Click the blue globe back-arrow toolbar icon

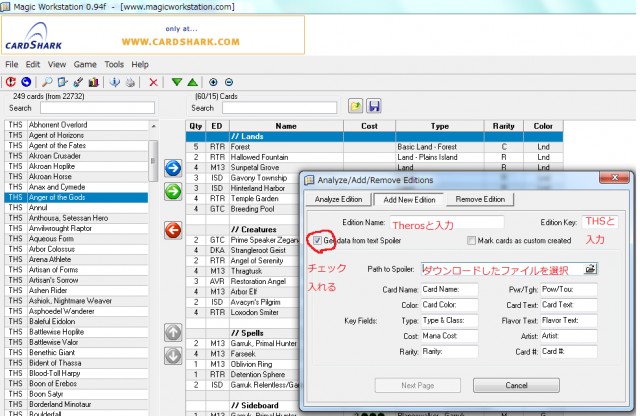tap(26, 82)
